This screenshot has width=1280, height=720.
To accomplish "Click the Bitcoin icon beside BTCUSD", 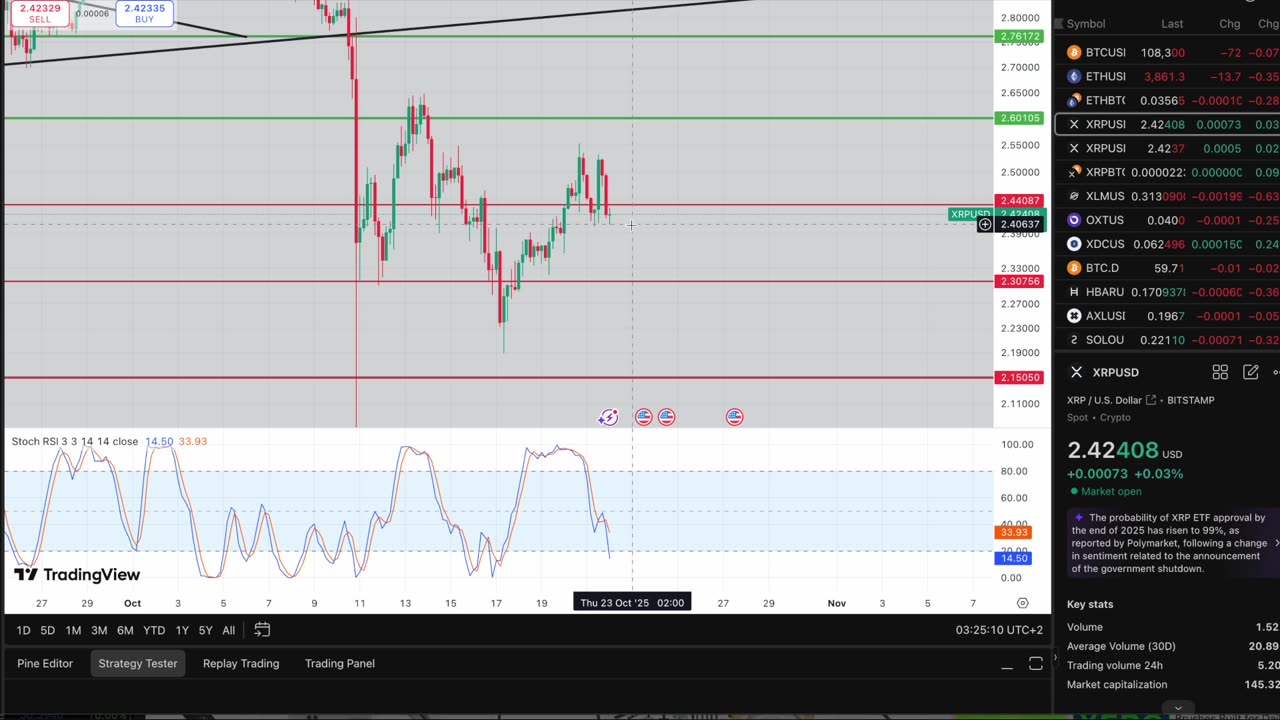I will pos(1074,52).
